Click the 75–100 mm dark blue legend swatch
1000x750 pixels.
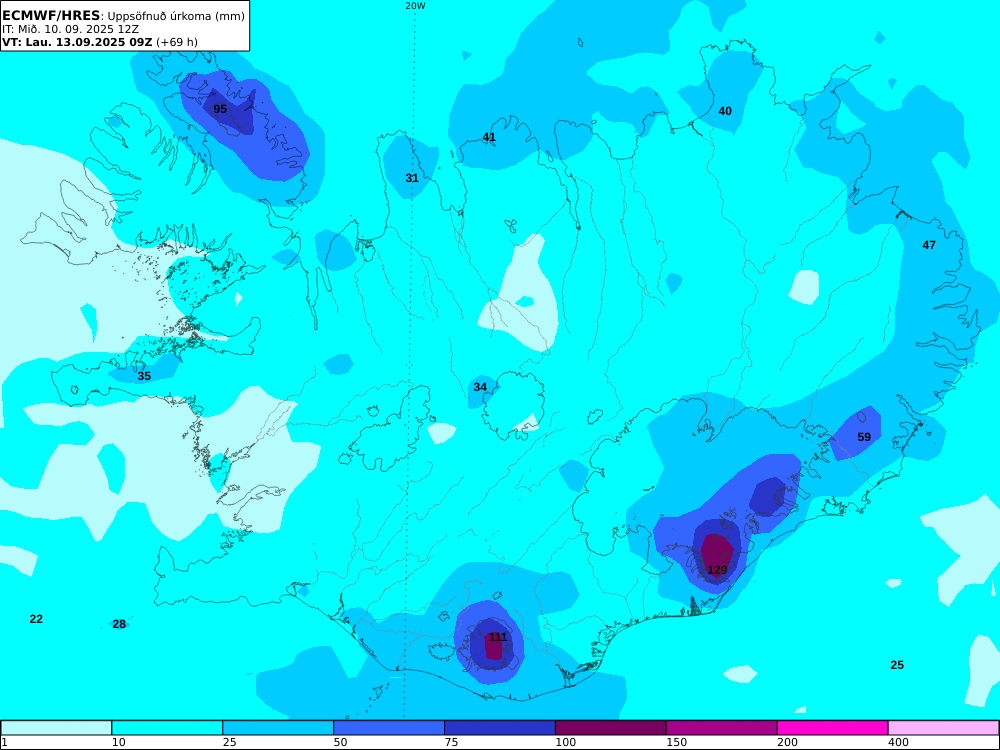500,728
